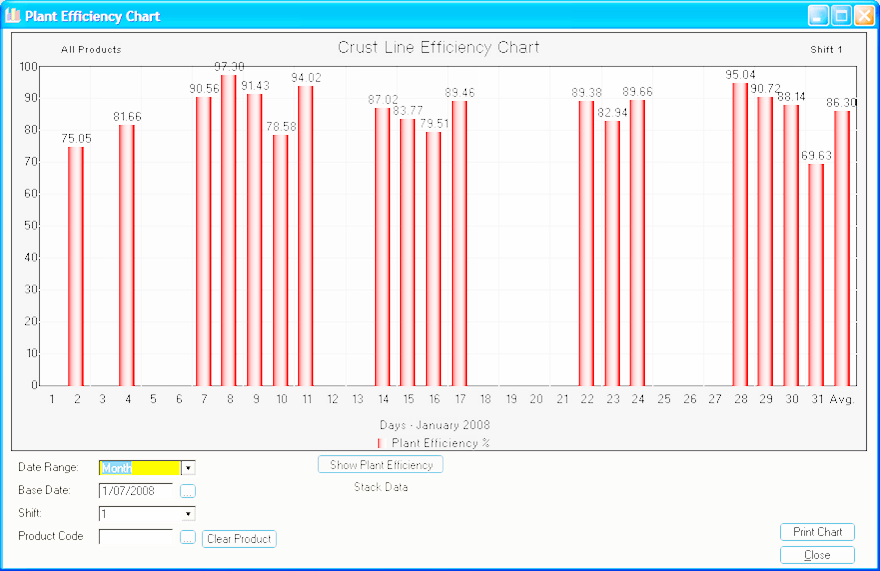Click the 90.72 value label
This screenshot has height=571, width=880.
[766, 89]
